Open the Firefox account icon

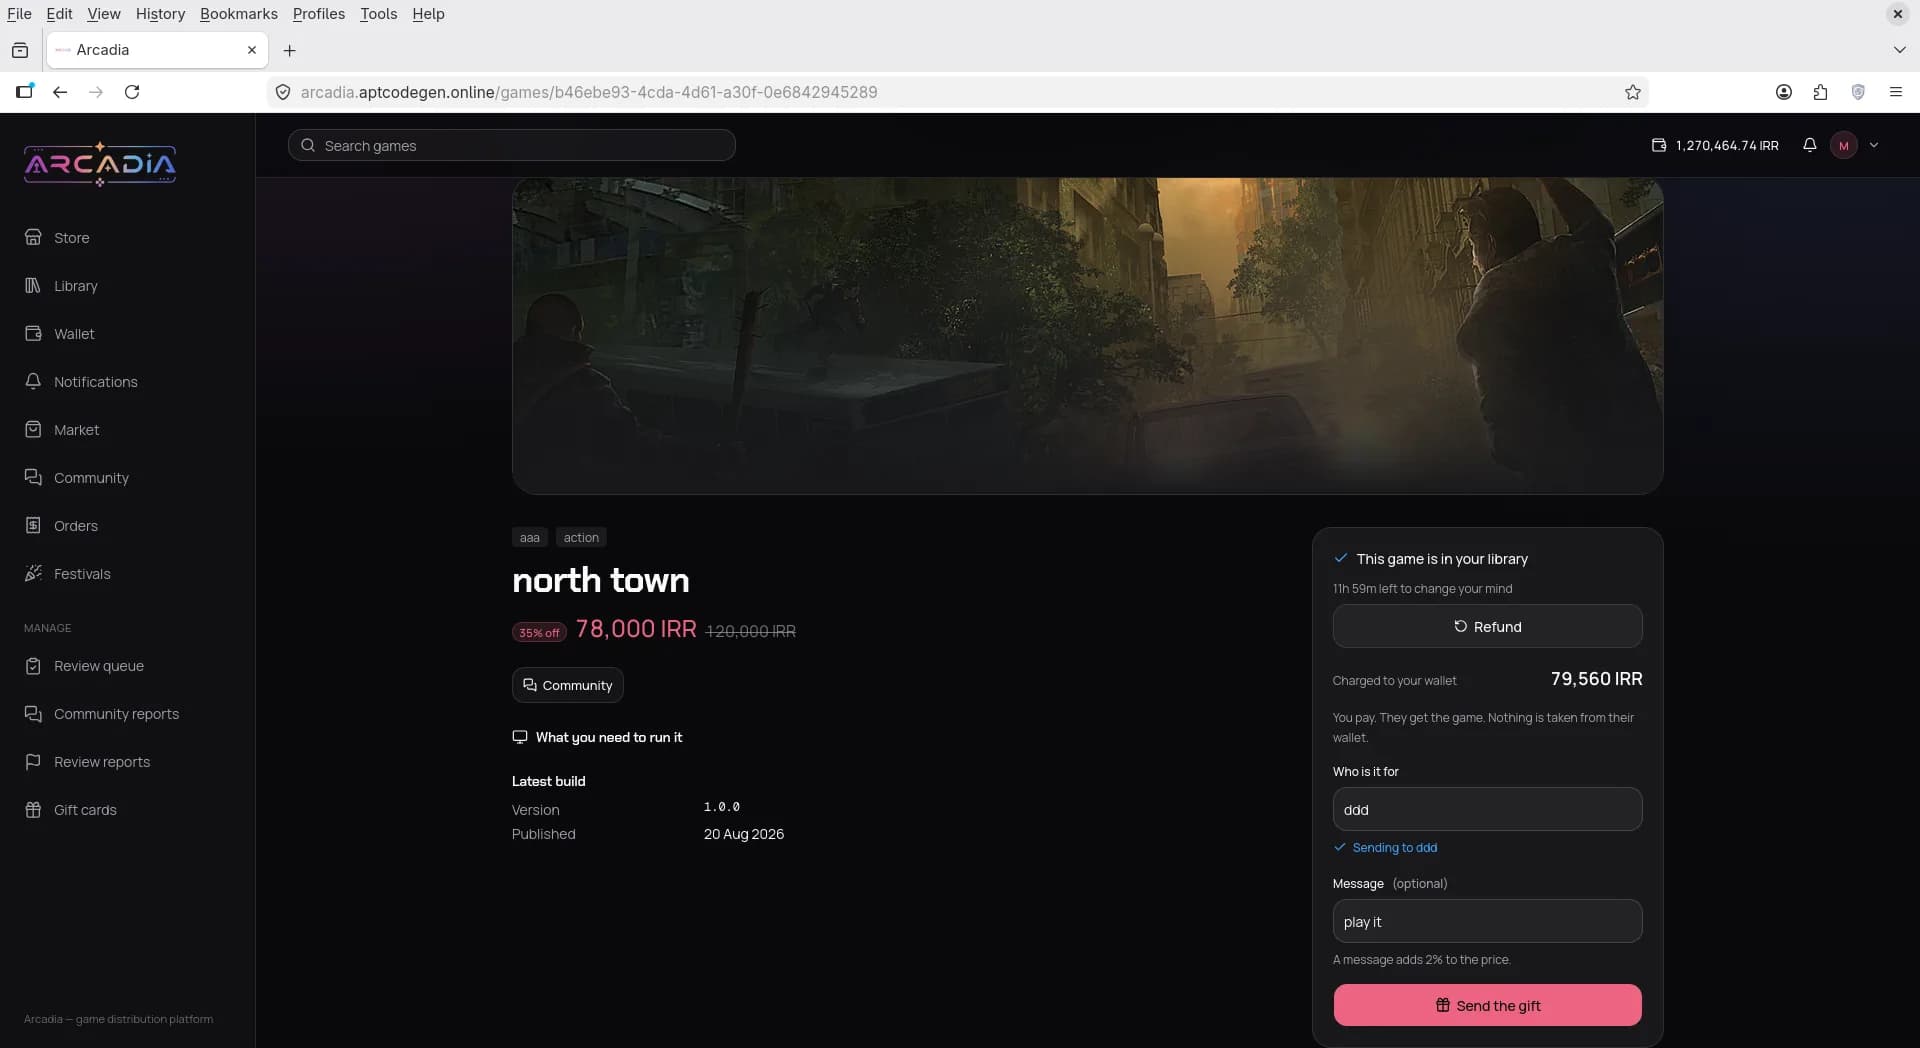pos(1783,92)
